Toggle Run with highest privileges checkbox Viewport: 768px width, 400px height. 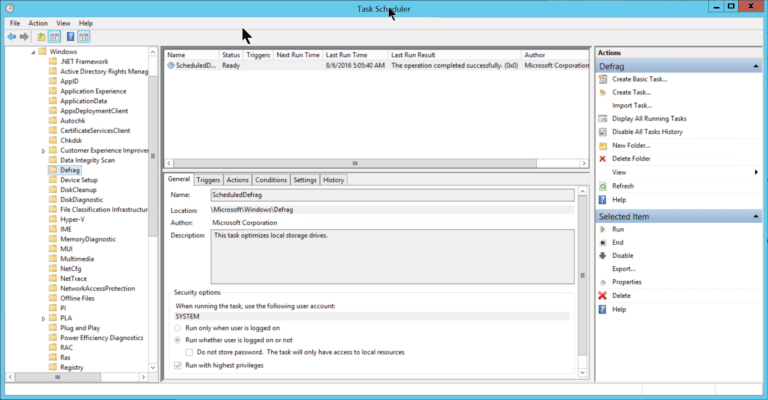(178, 365)
